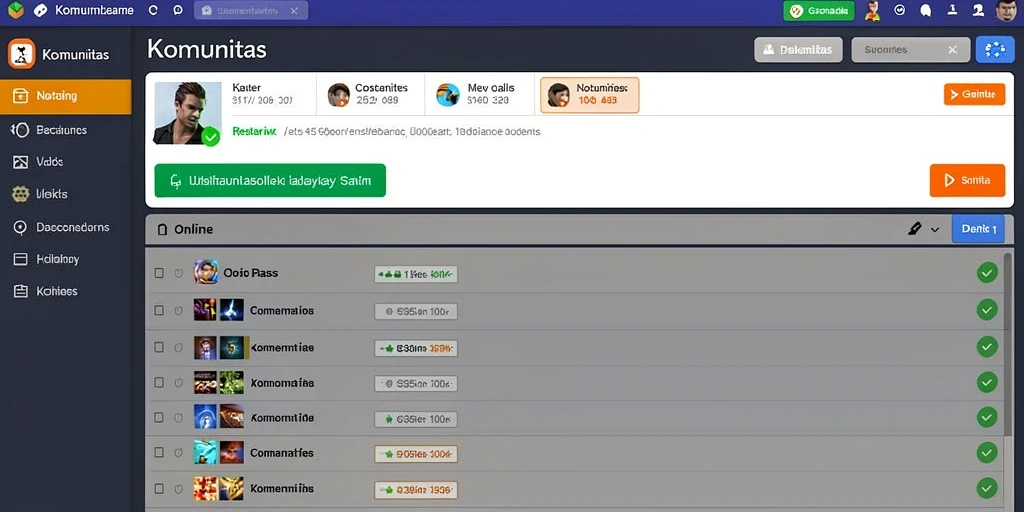The width and height of the screenshot is (1024, 512).
Task: Select the Notaing sidebar item
Action: tap(65, 96)
